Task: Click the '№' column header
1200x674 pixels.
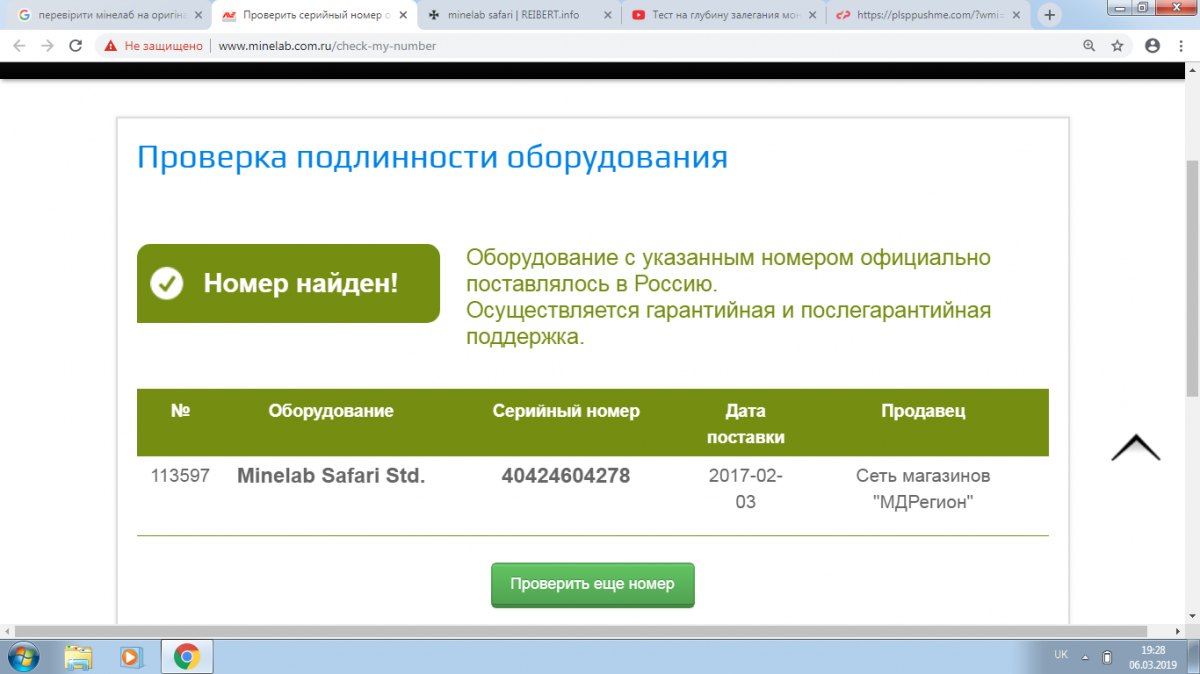Action: 181,411
